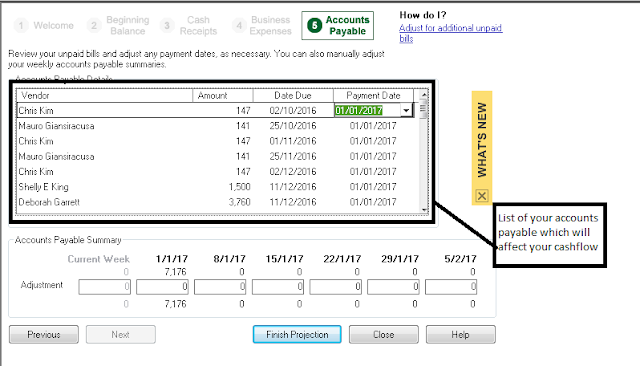Select step 2 Beginning Balance
This screenshot has width=640, height=366.
click(x=118, y=26)
